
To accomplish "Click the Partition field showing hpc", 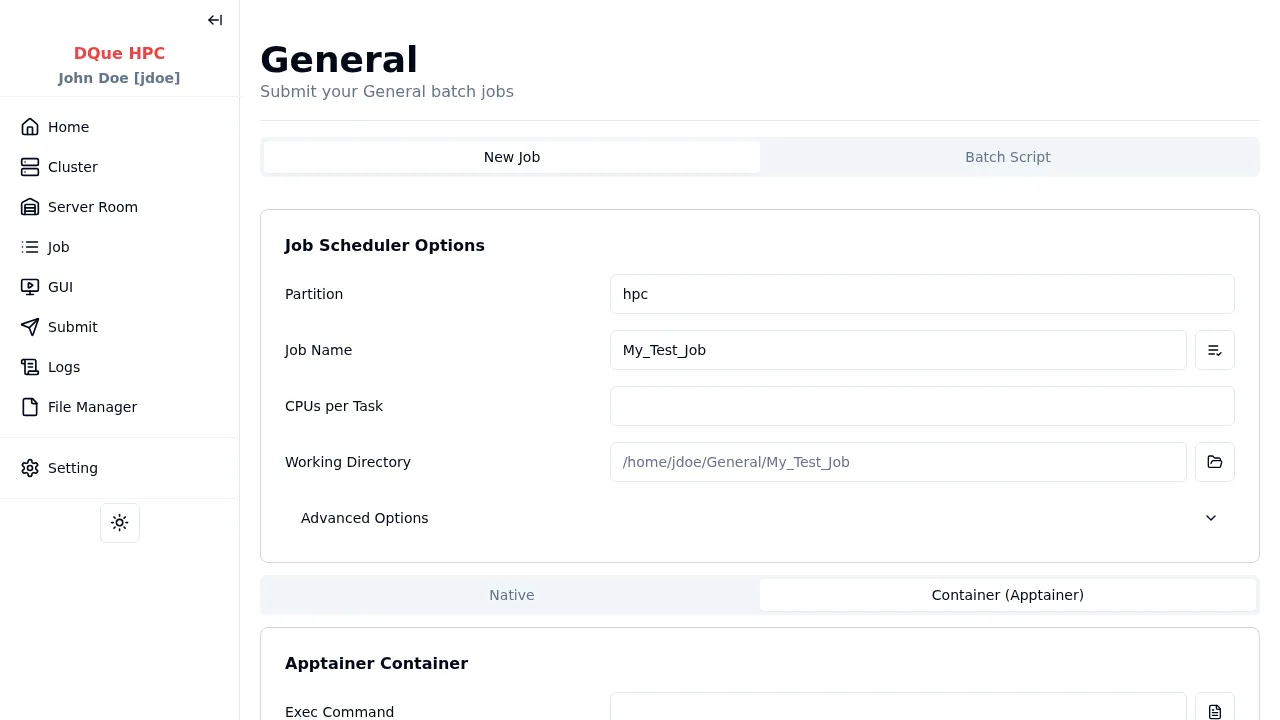I will (921, 294).
